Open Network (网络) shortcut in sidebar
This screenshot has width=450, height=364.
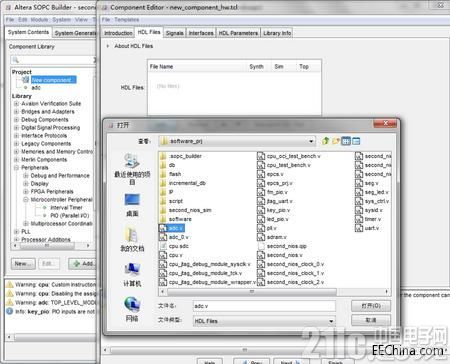(132, 309)
